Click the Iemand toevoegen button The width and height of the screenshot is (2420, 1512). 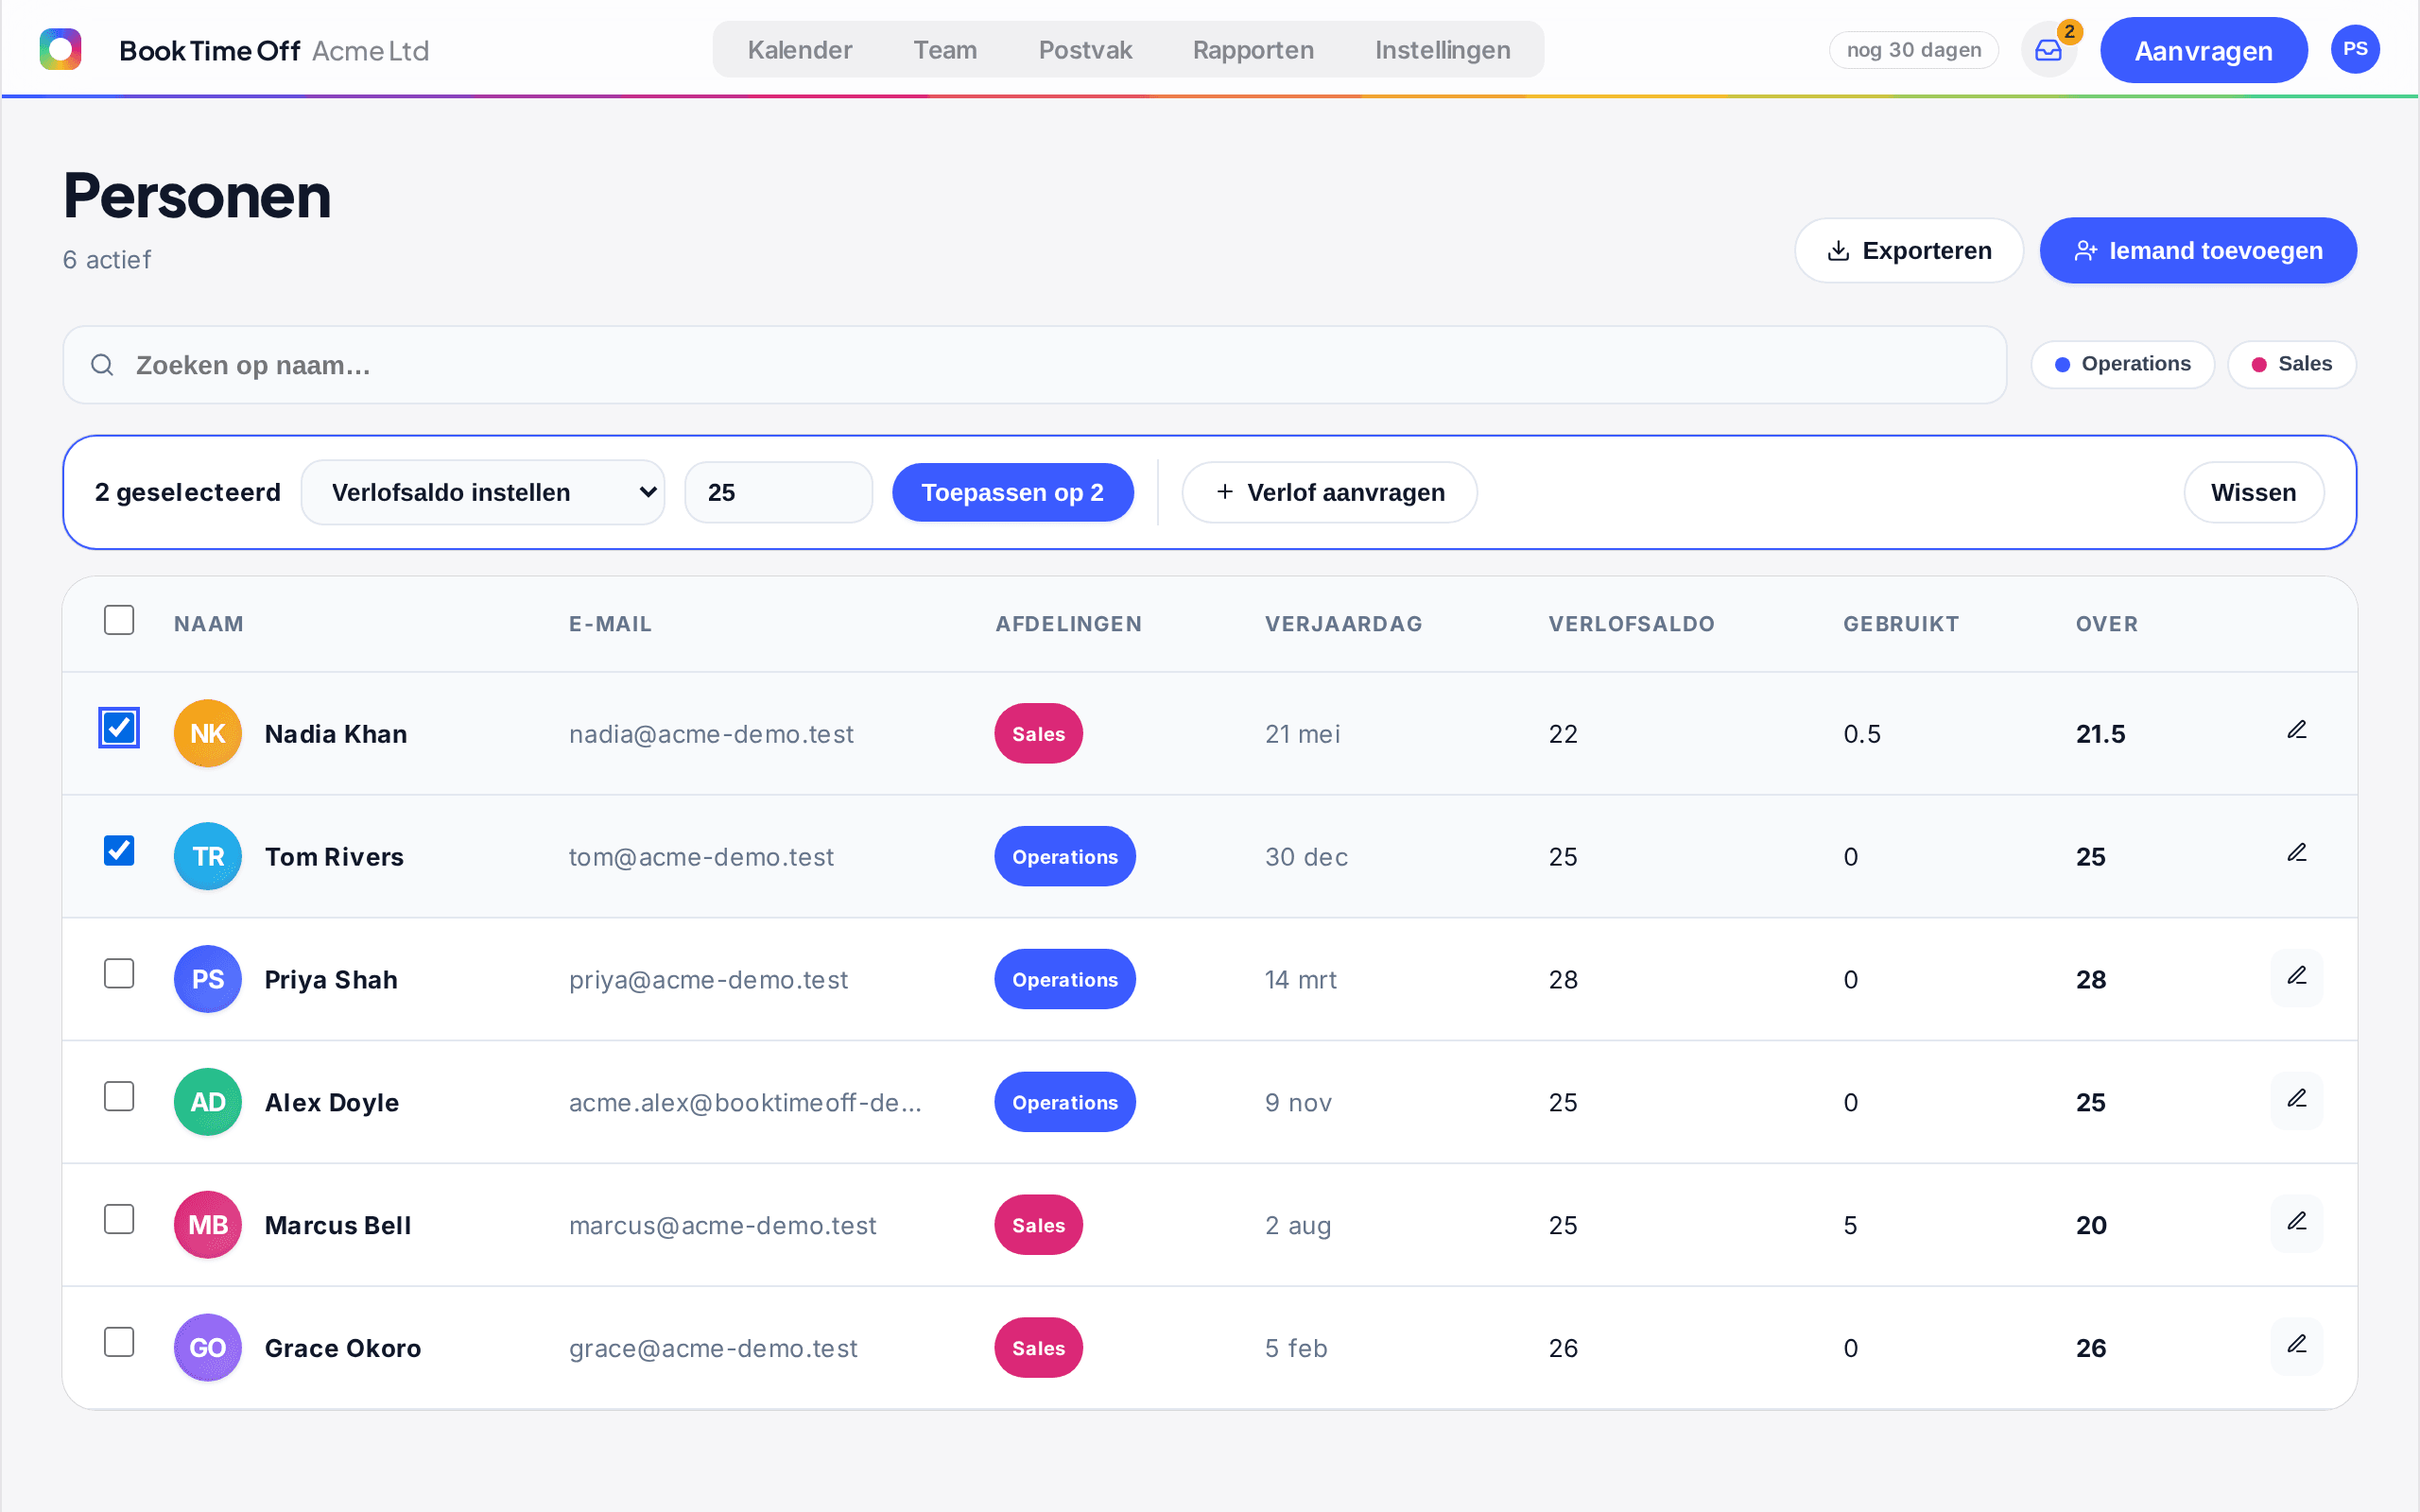pos(2198,250)
